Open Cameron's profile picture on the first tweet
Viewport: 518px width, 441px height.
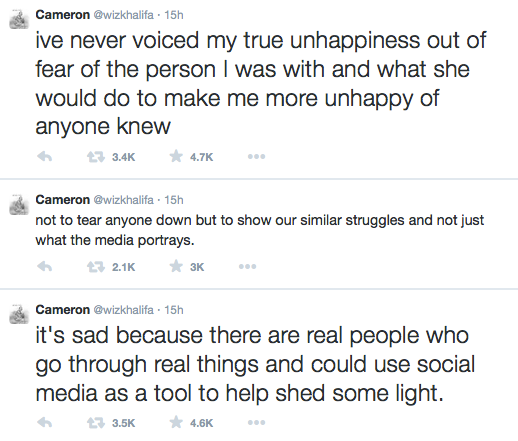(19, 20)
